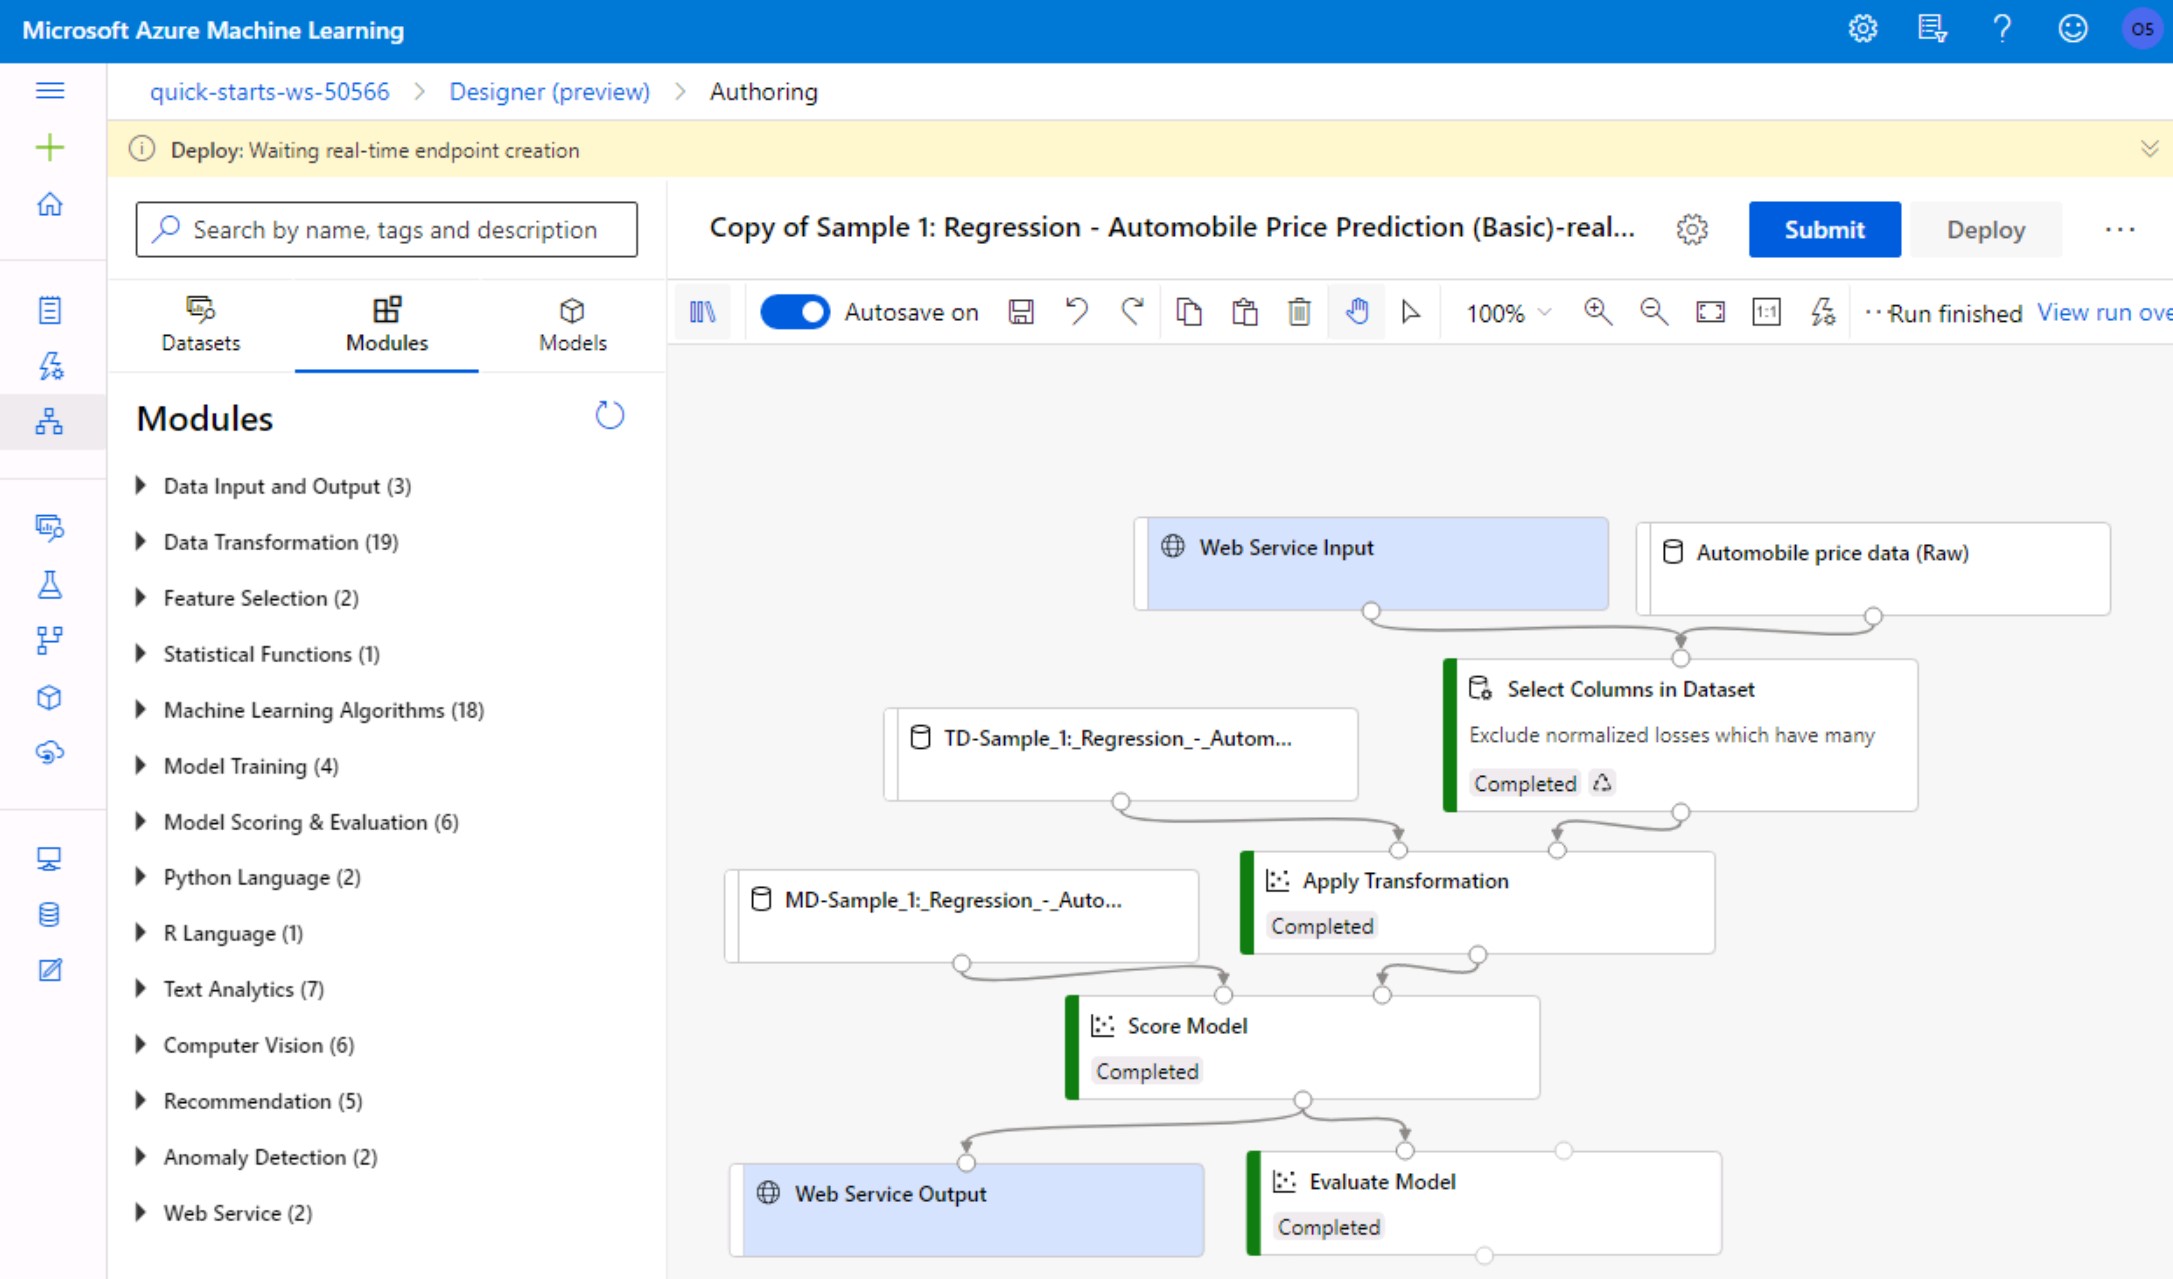Open Experiments flask icon in sidebar
Viewport: 2173px width, 1279px height.
[x=50, y=585]
